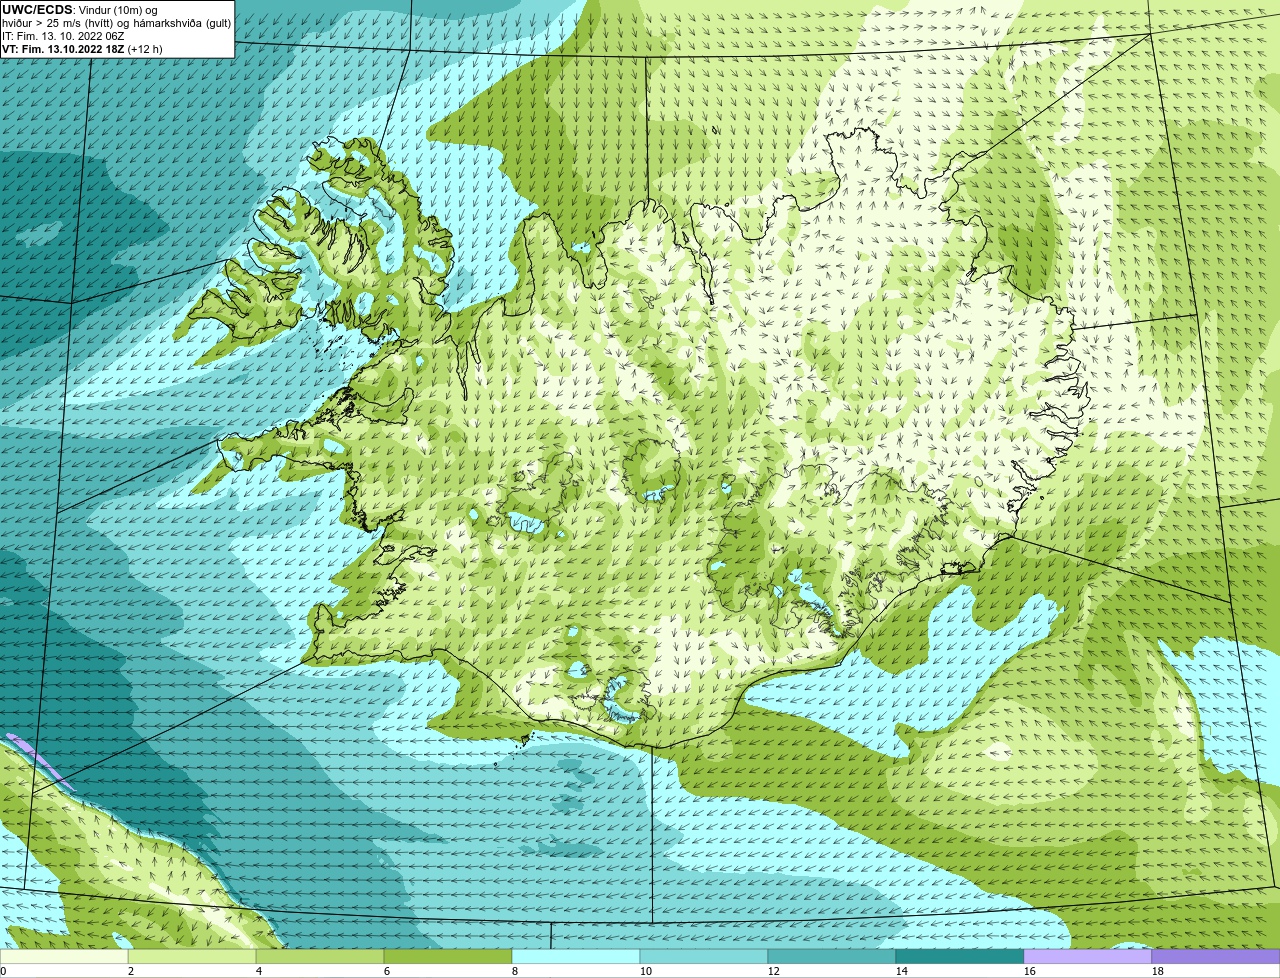
Task: Click the 16–18 m/s light purple legend swatch
Action: [x=1088, y=957]
